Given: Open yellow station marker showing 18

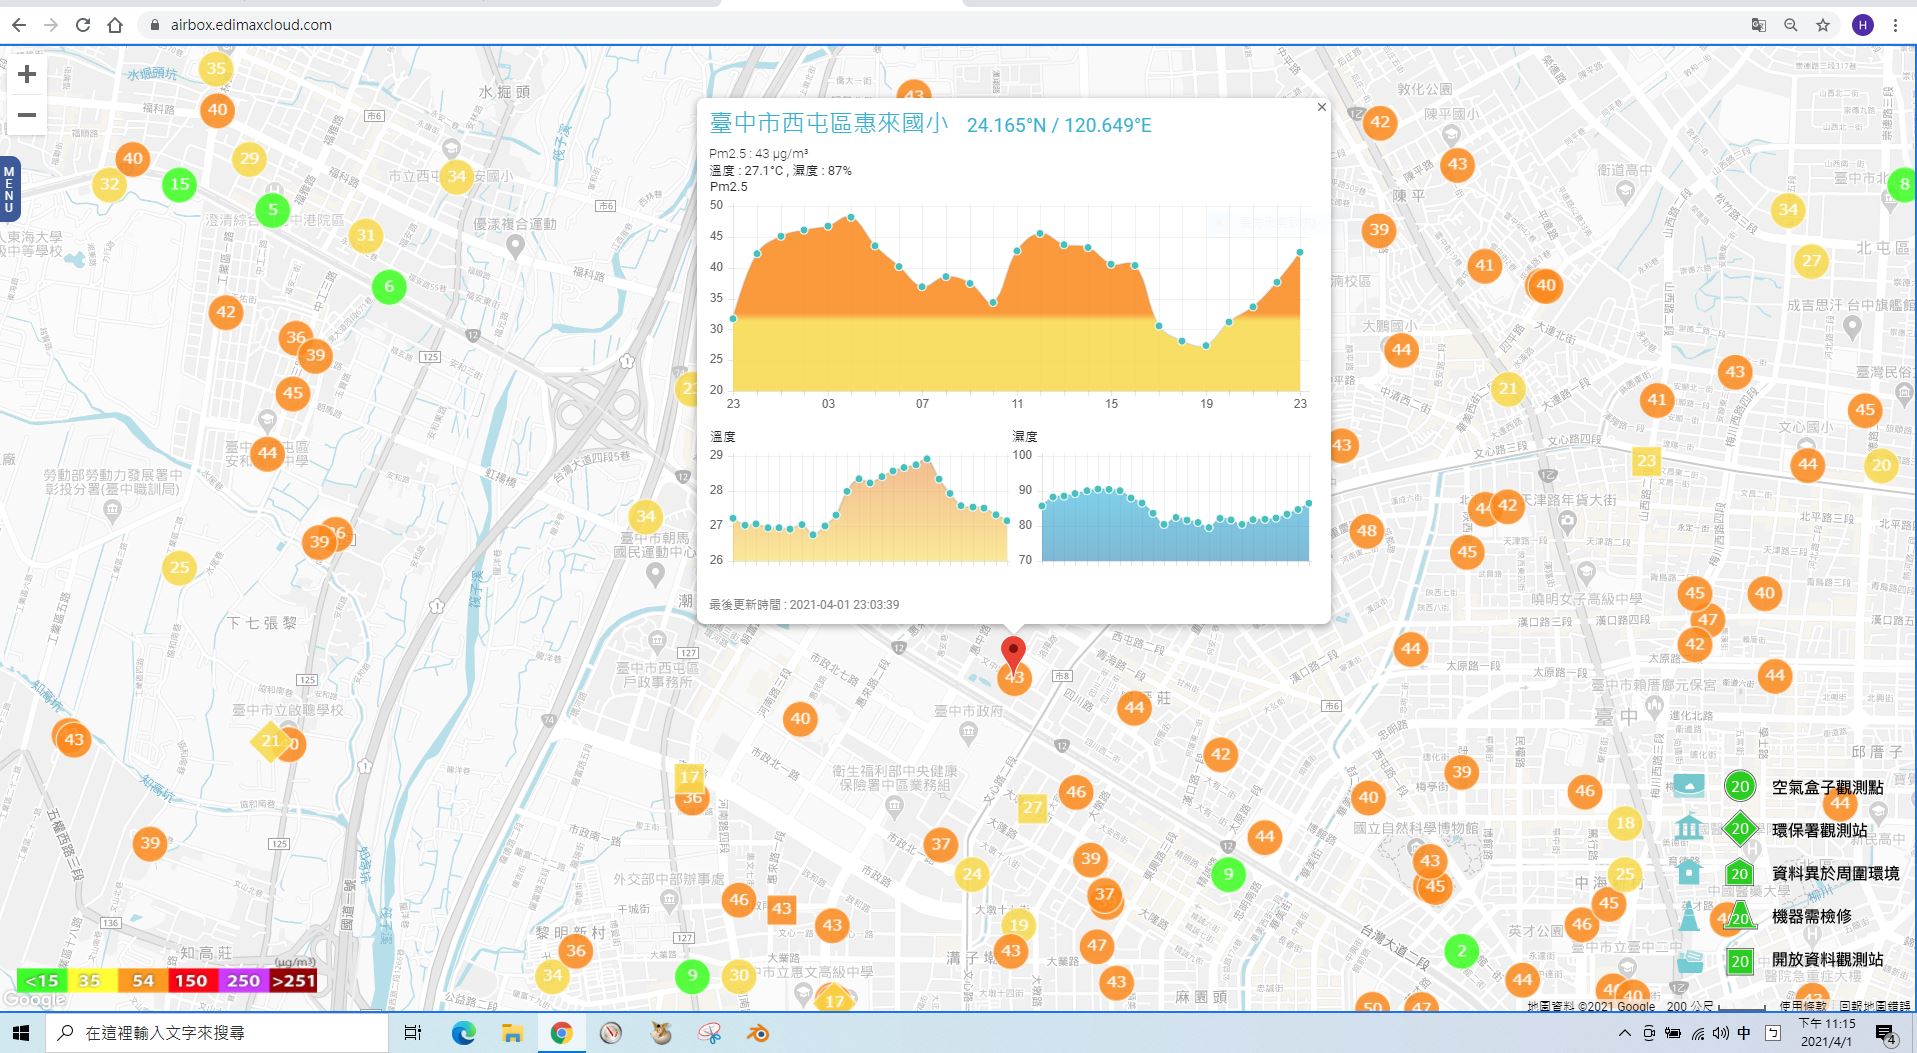Looking at the screenshot, I should pos(1625,823).
